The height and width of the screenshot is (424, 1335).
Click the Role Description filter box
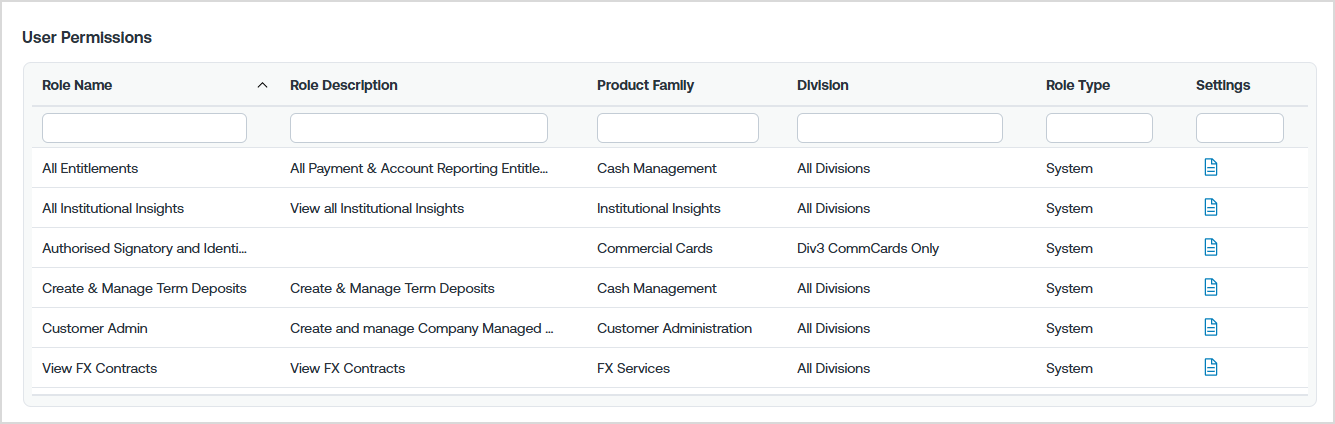419,128
